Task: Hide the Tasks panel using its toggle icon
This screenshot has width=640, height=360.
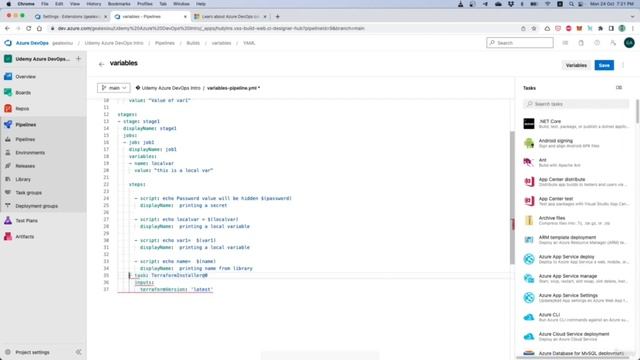Action: pos(619,88)
